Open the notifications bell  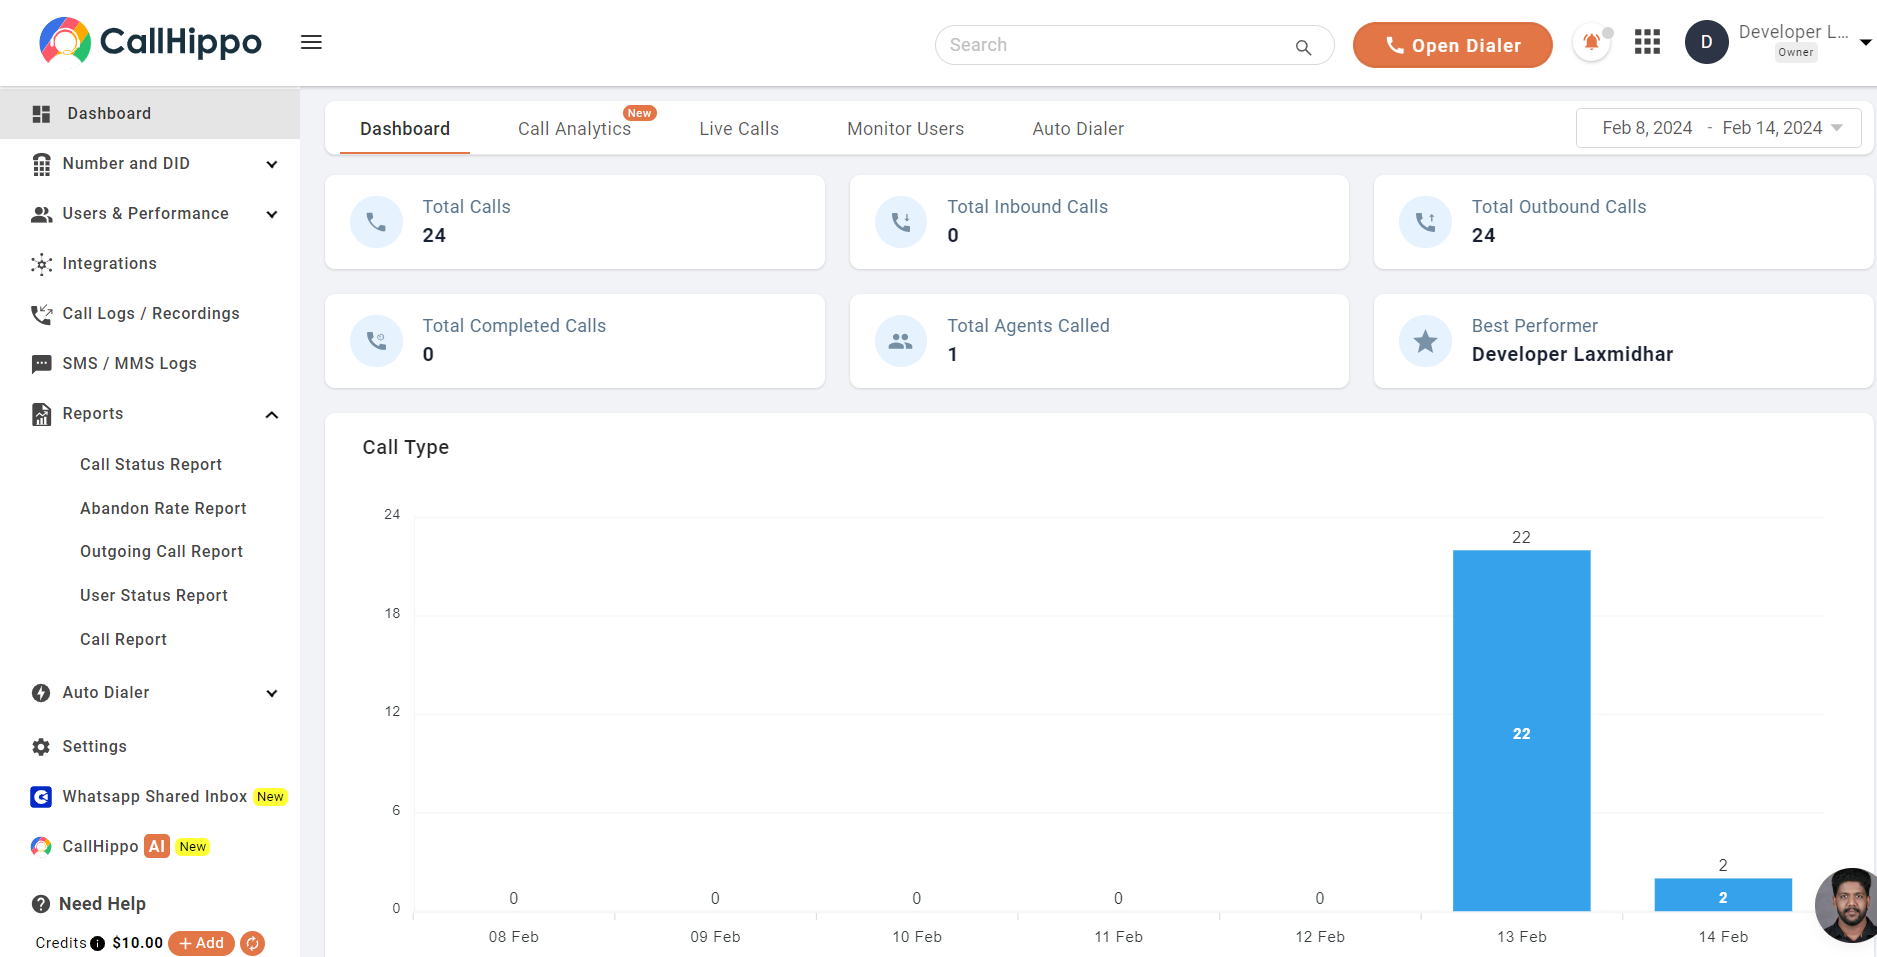click(1591, 42)
